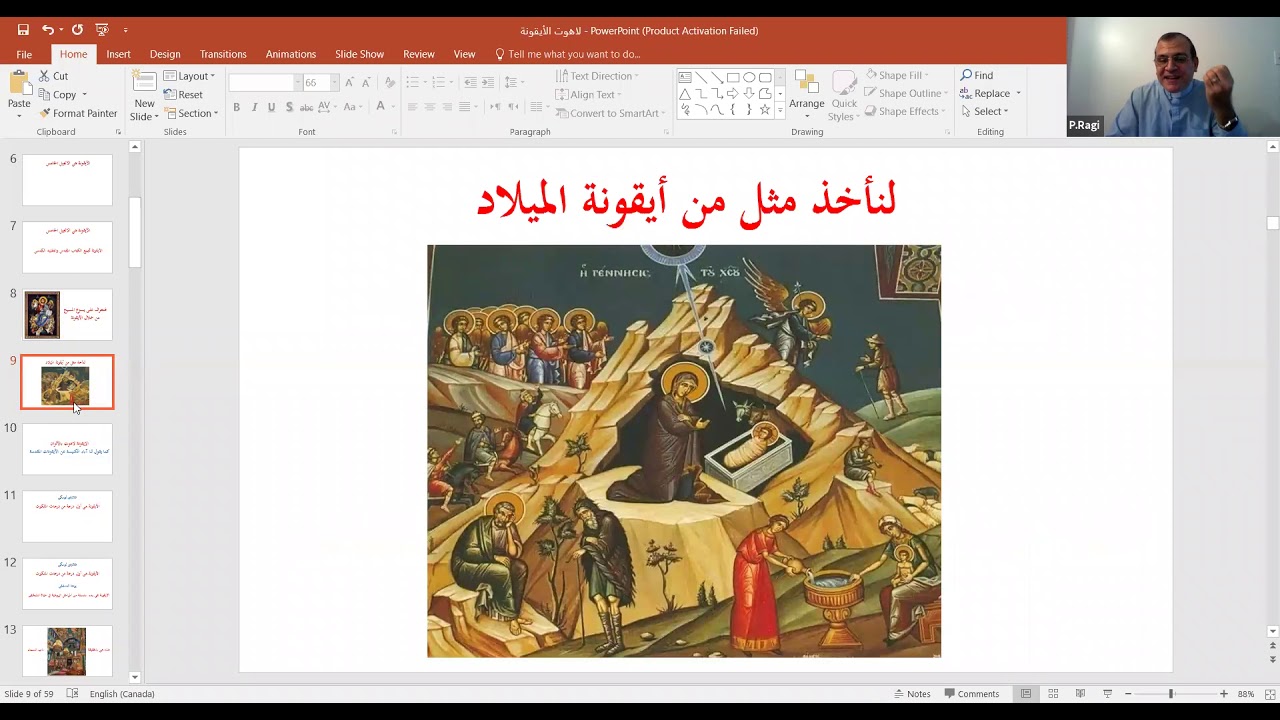Toggle text shadow
The image size is (1280, 720).
[x=289, y=107]
